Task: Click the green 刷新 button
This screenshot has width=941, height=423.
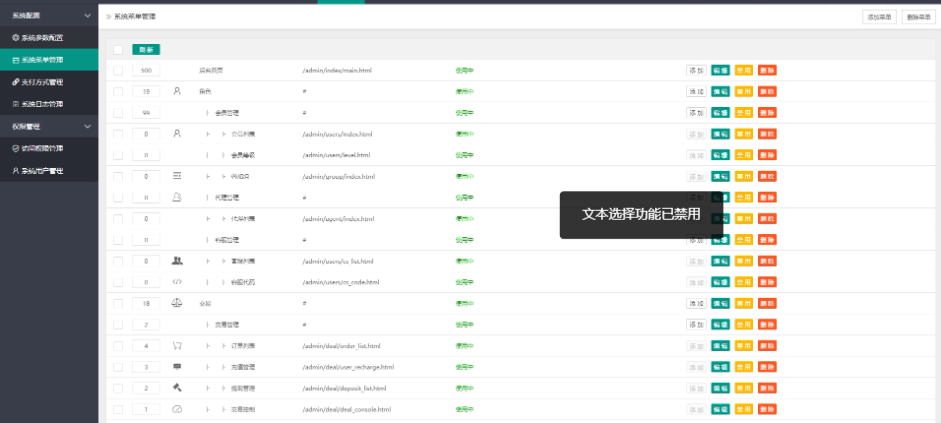Action: [x=146, y=50]
